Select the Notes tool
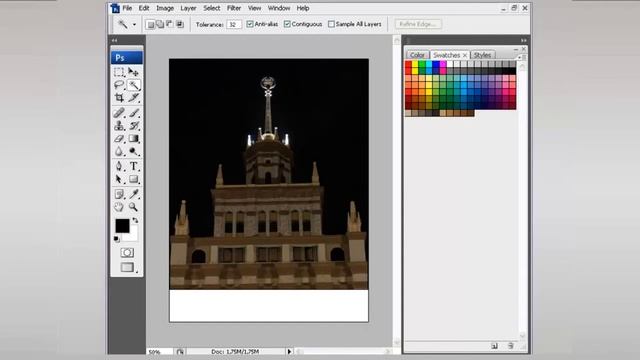 click(x=119, y=194)
